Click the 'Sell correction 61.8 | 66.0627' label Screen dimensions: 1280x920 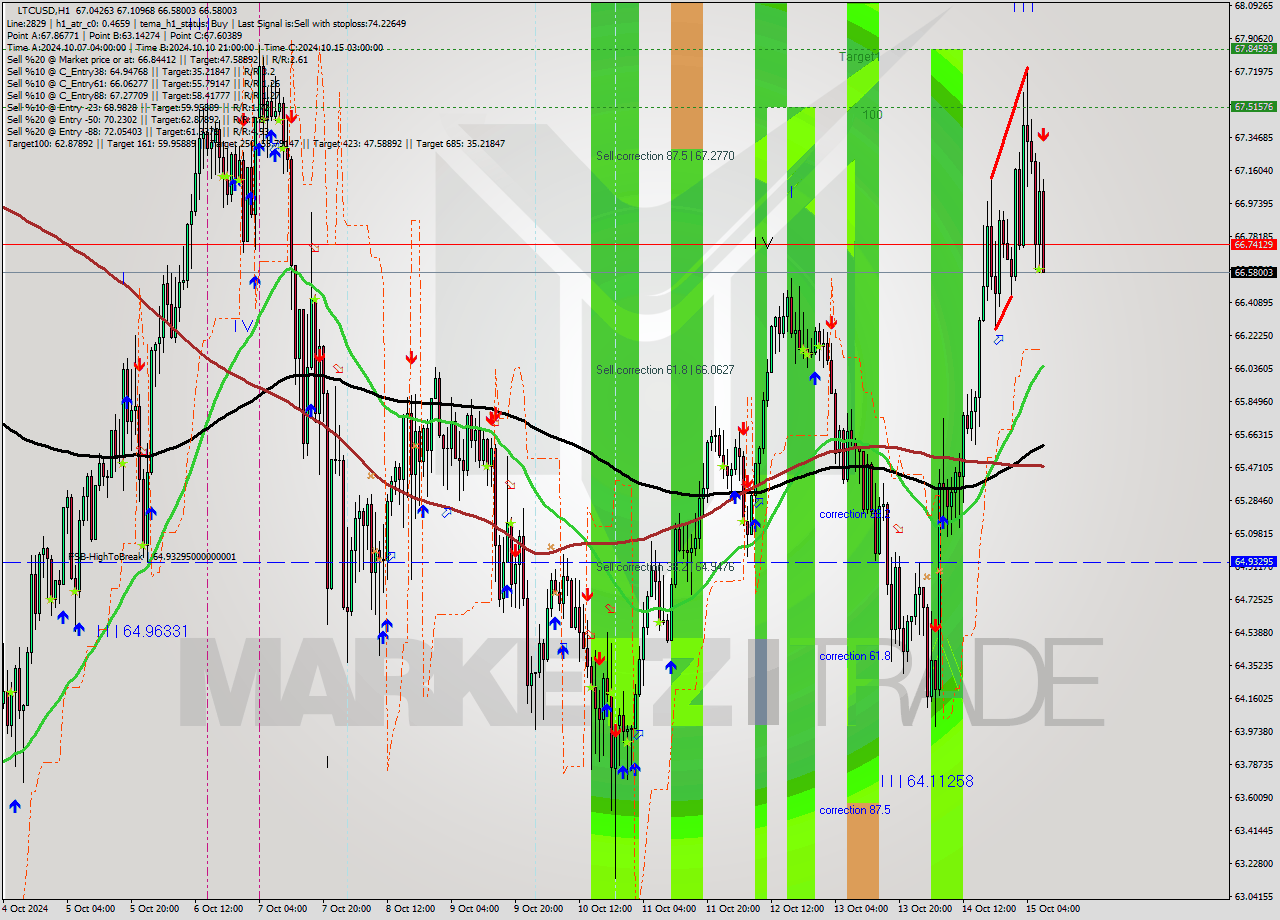pyautogui.click(x=665, y=370)
